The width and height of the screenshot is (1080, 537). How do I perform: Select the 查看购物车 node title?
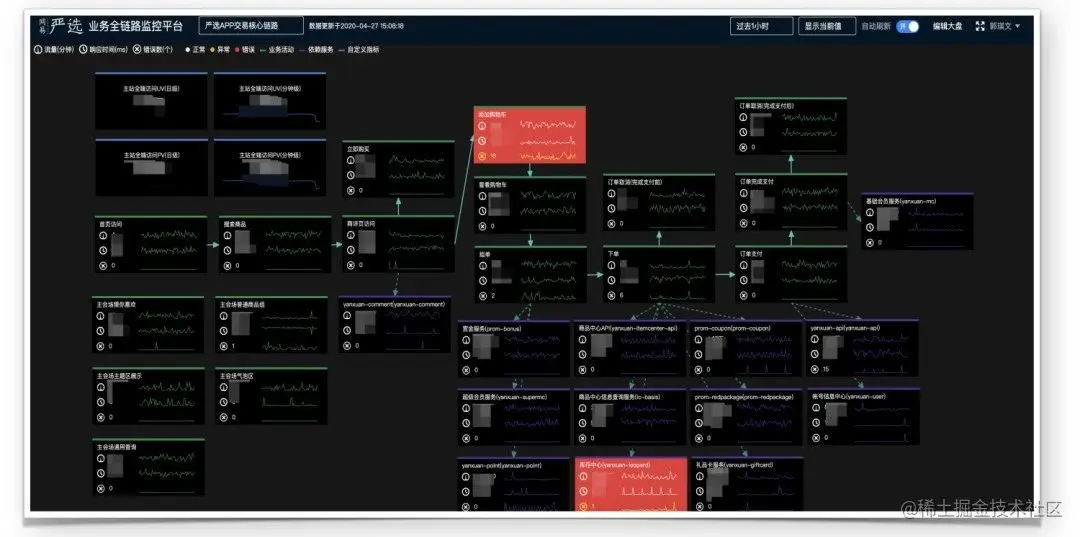click(x=492, y=185)
